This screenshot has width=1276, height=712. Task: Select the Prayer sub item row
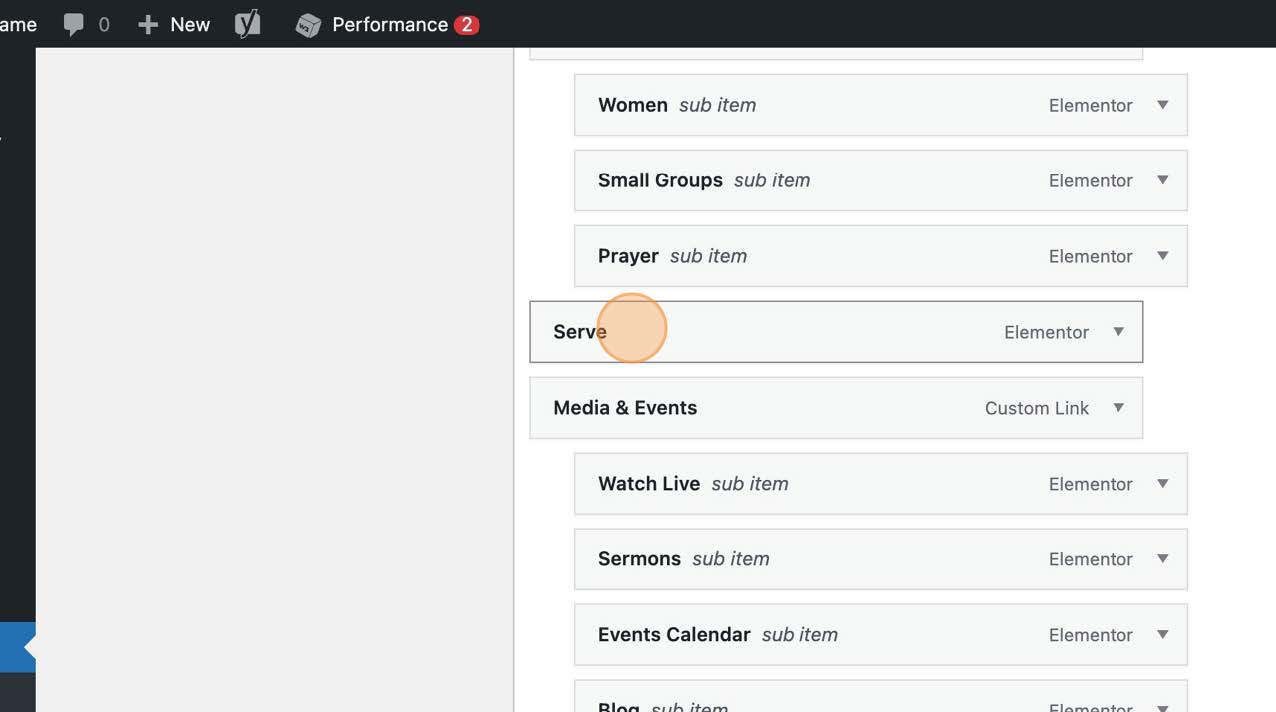880,255
